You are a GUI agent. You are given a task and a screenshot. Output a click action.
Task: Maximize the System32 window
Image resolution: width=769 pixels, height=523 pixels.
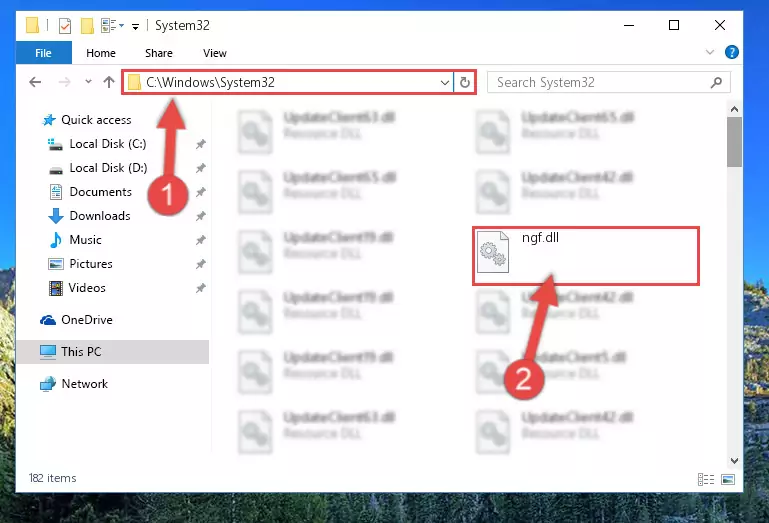[x=674, y=25]
